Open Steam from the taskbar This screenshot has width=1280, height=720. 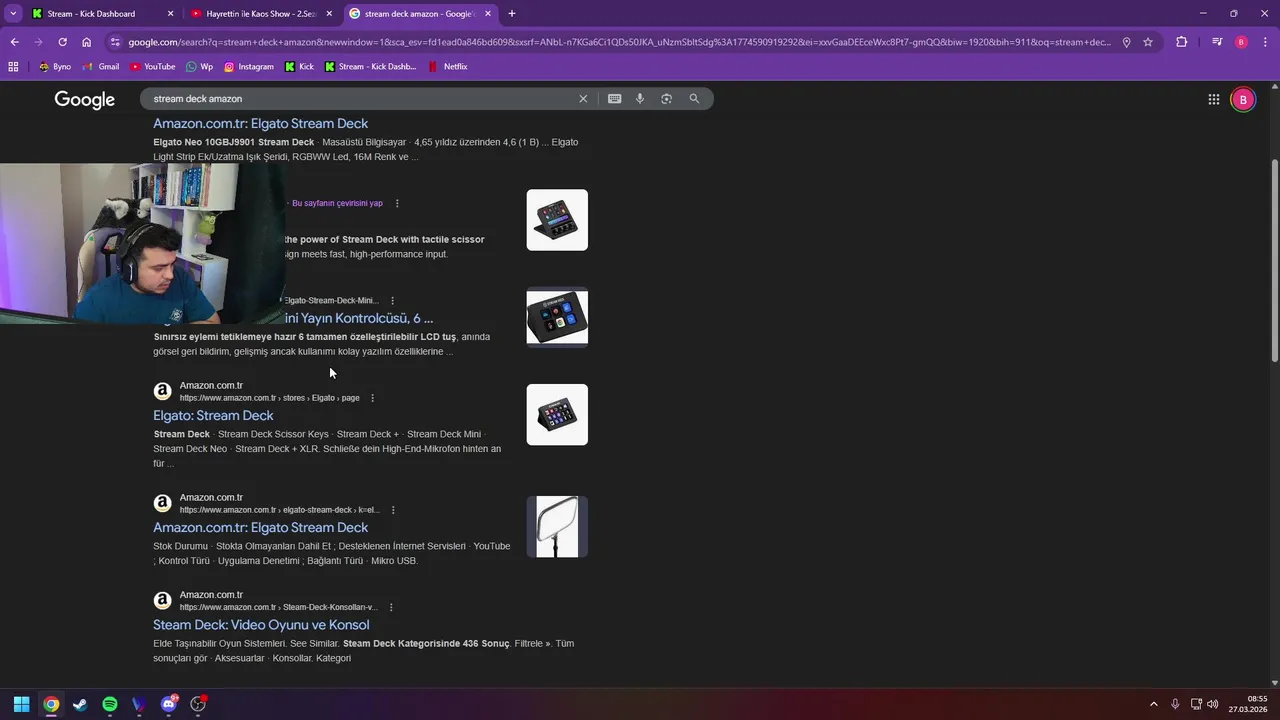point(80,704)
